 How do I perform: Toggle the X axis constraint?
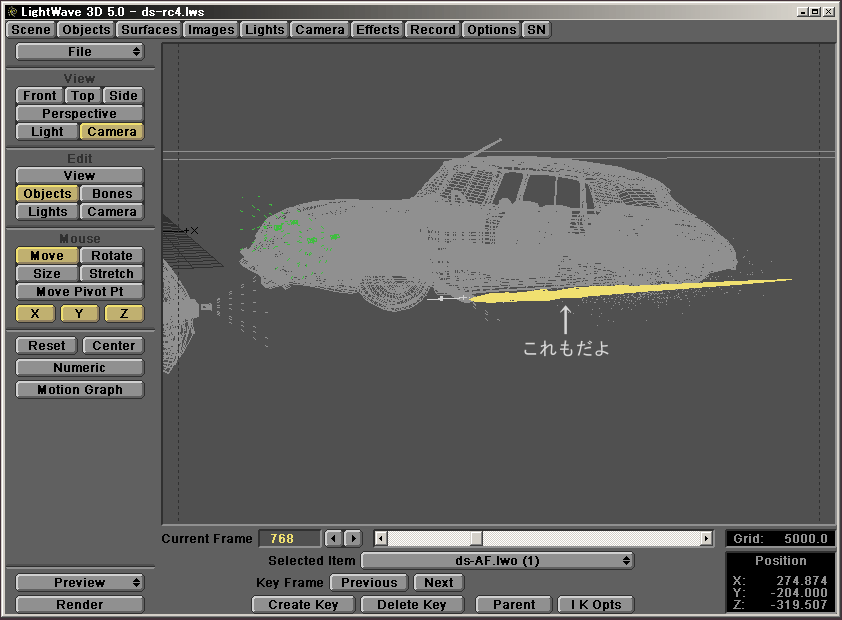click(x=35, y=314)
